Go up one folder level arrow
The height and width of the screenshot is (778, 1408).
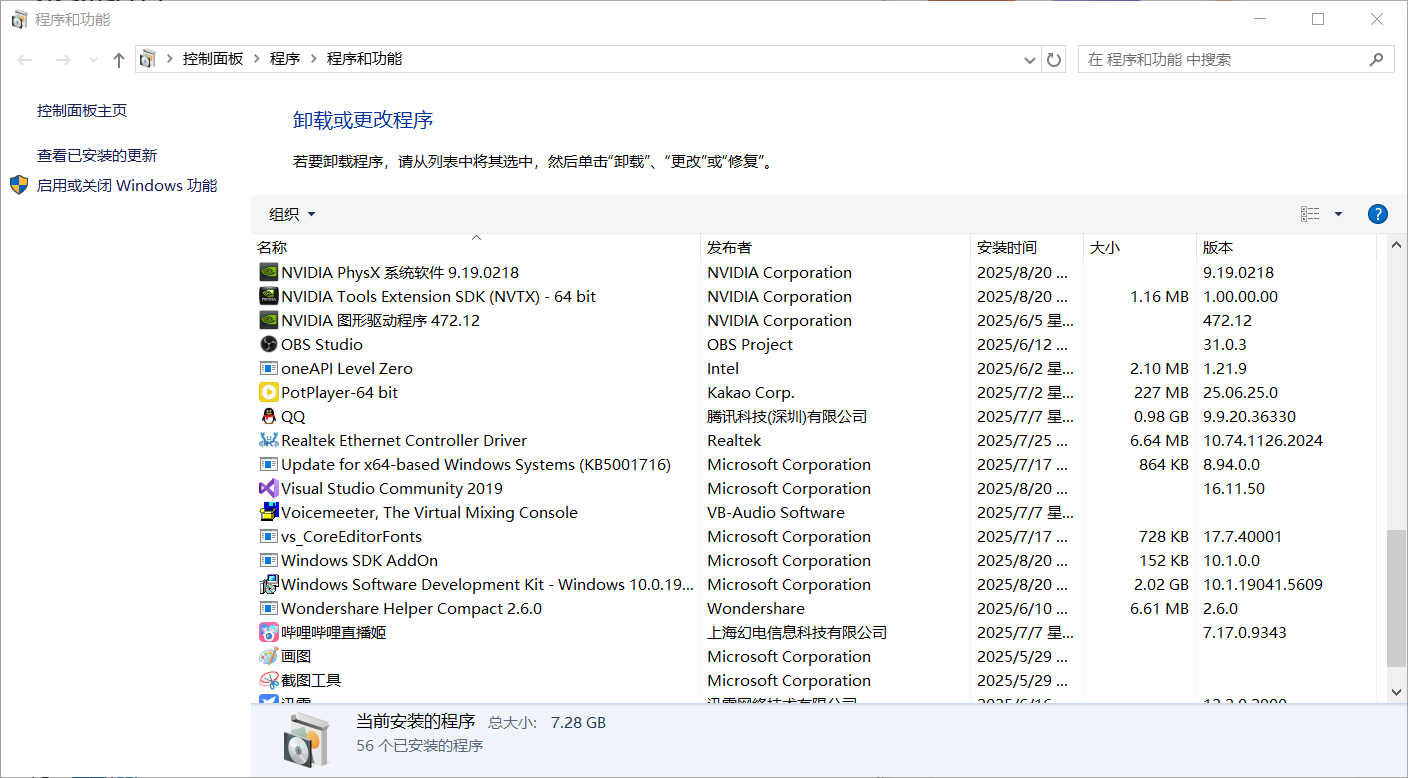click(119, 60)
